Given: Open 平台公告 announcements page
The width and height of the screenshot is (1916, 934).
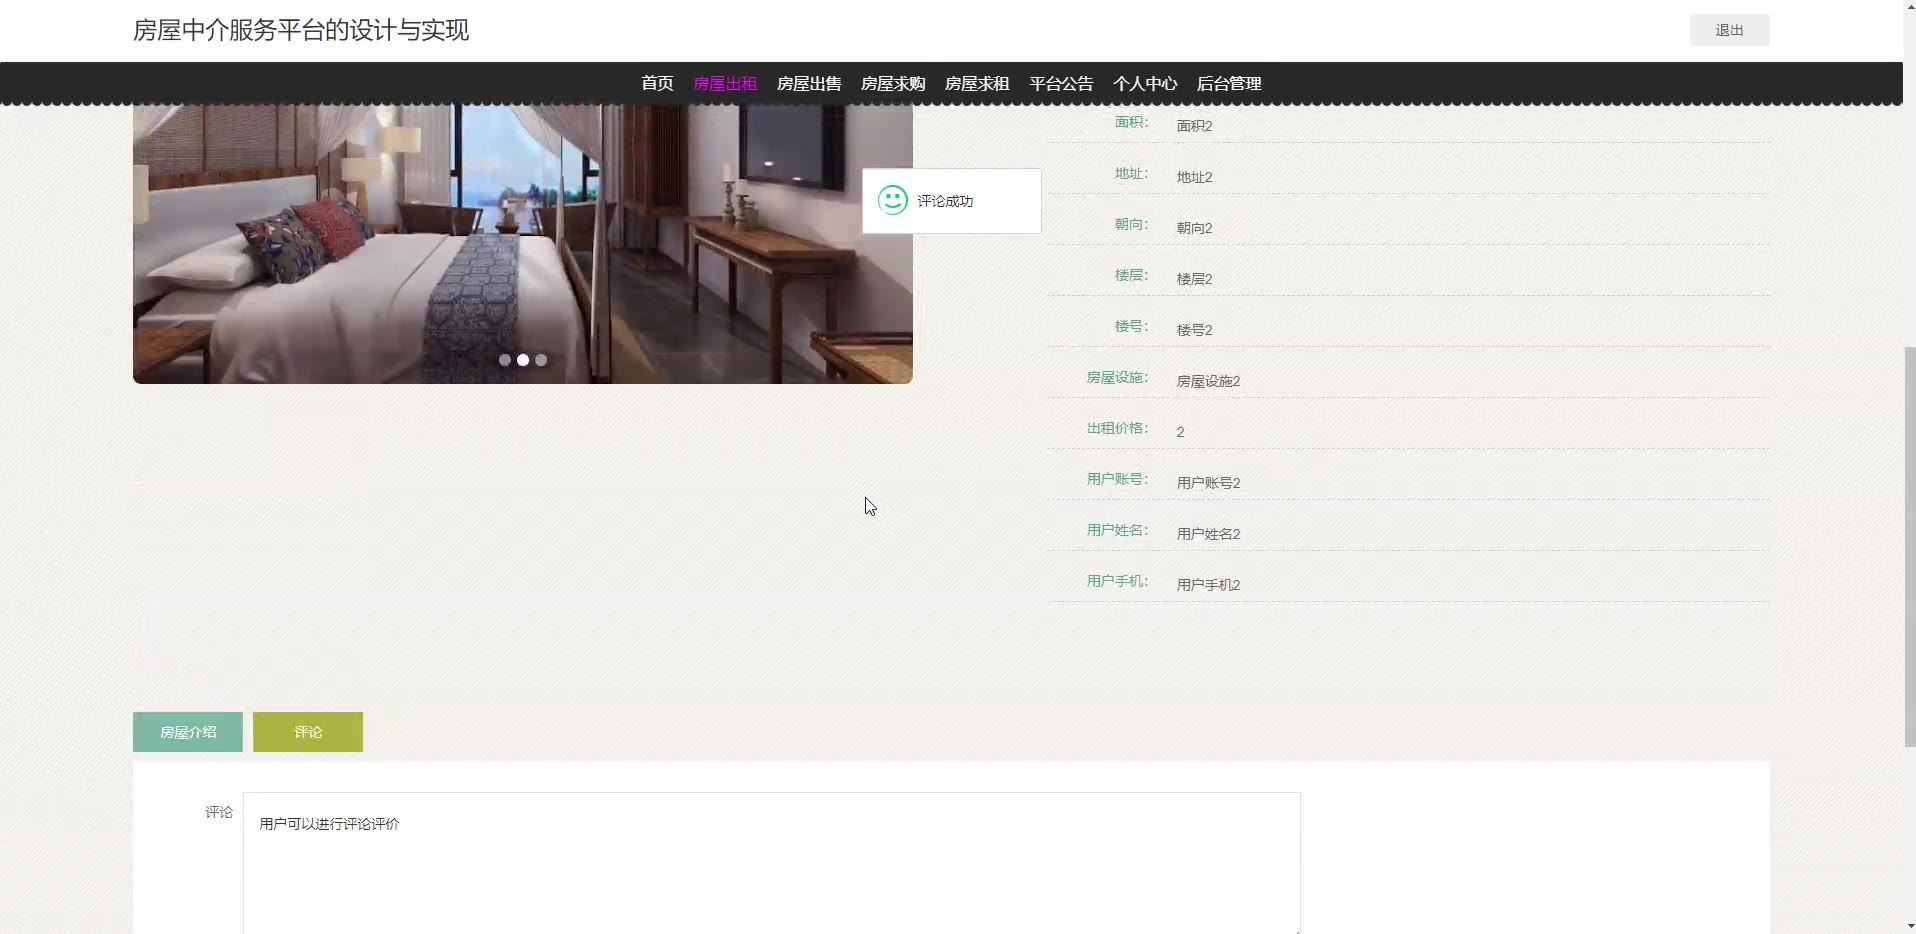Looking at the screenshot, I should pos(1061,84).
